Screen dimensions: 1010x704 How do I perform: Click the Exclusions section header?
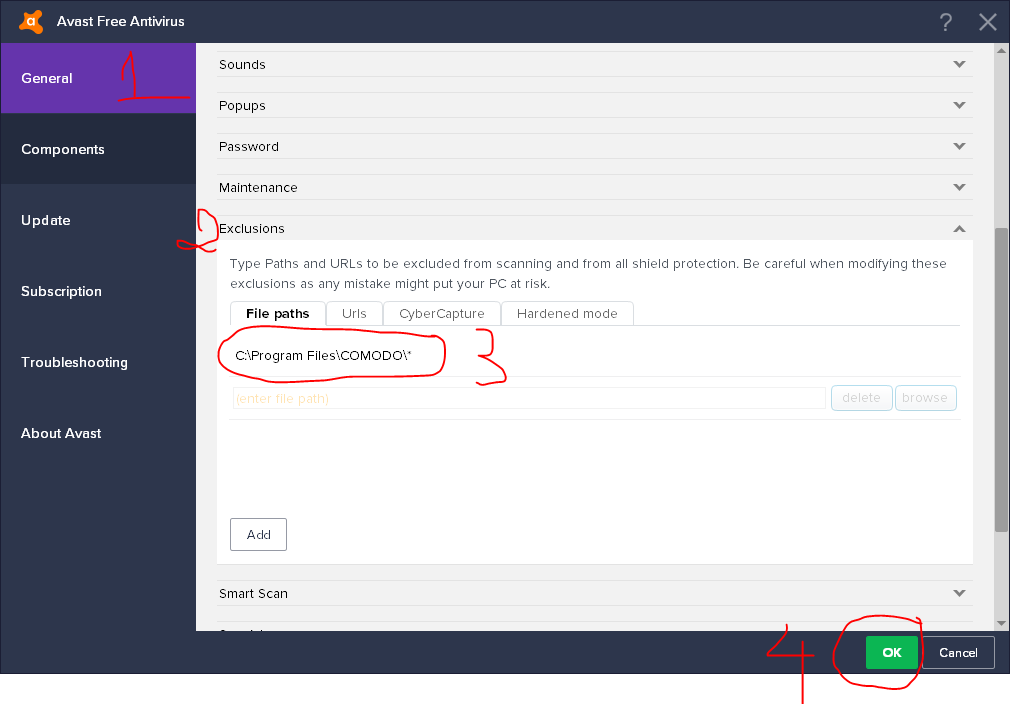coord(595,229)
